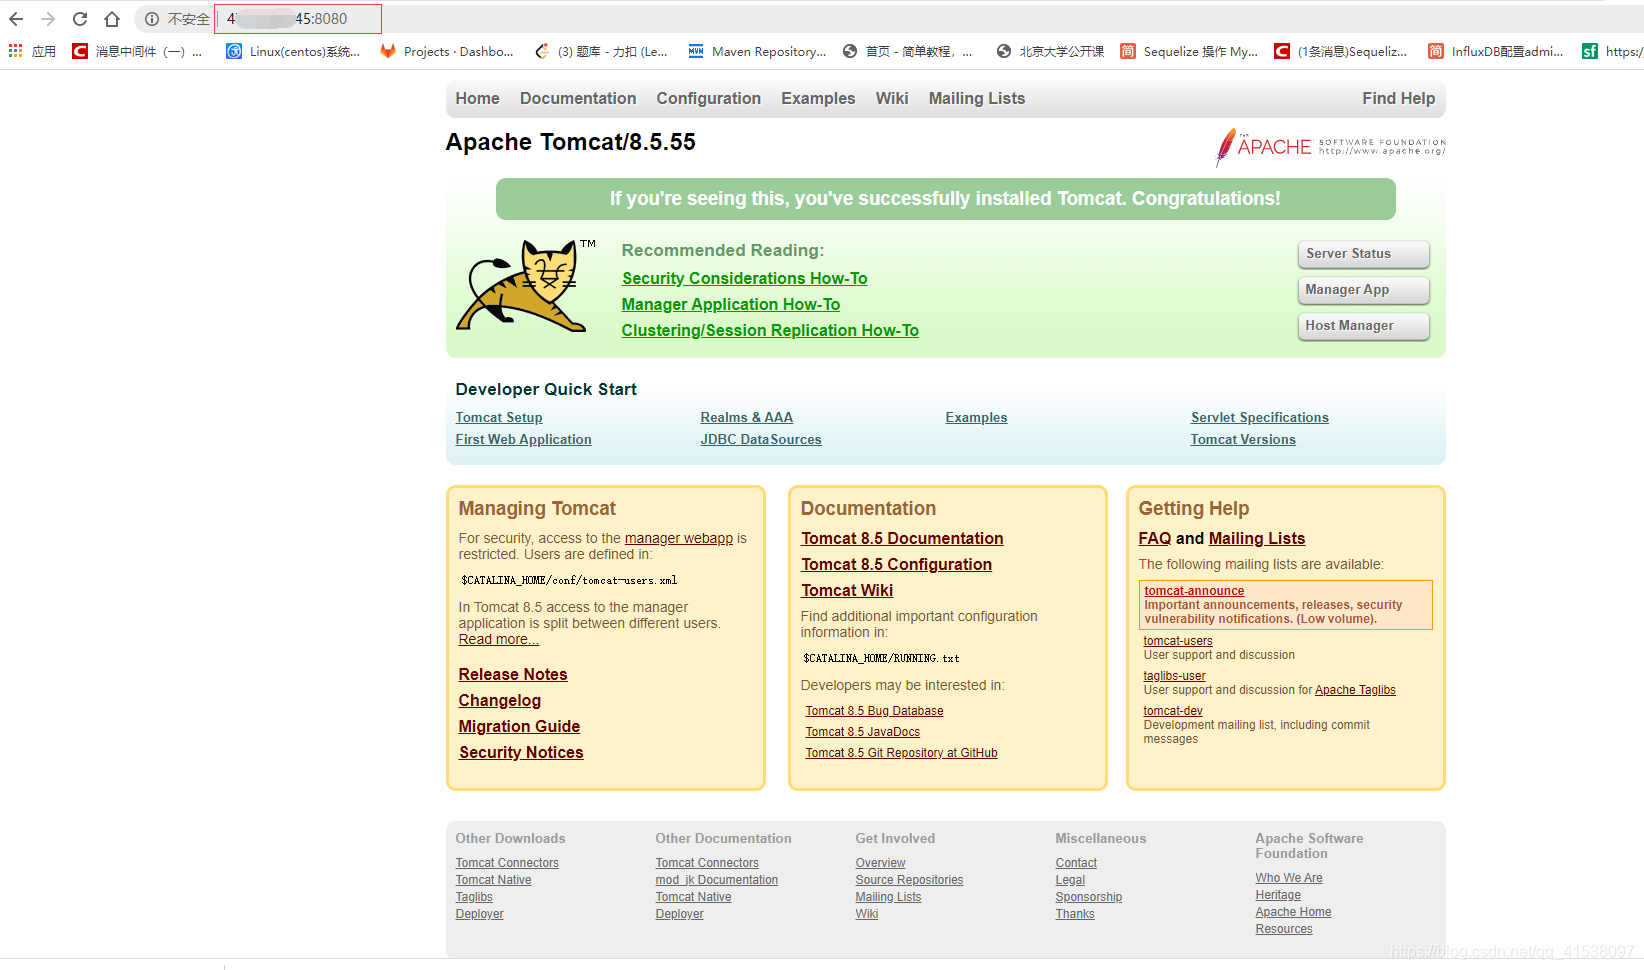
Task: Open Tomcat 8.5 JavaDocs link
Action: 862,732
